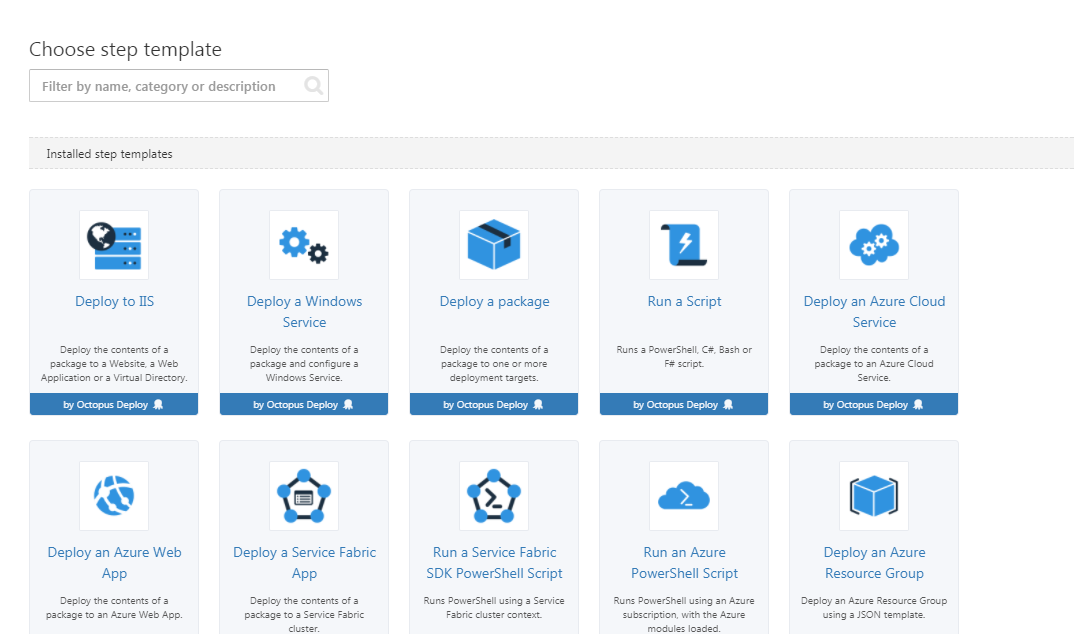Image resolution: width=1092 pixels, height=634 pixels.
Task: Click the Azure Web App globe icon
Action: pos(113,495)
